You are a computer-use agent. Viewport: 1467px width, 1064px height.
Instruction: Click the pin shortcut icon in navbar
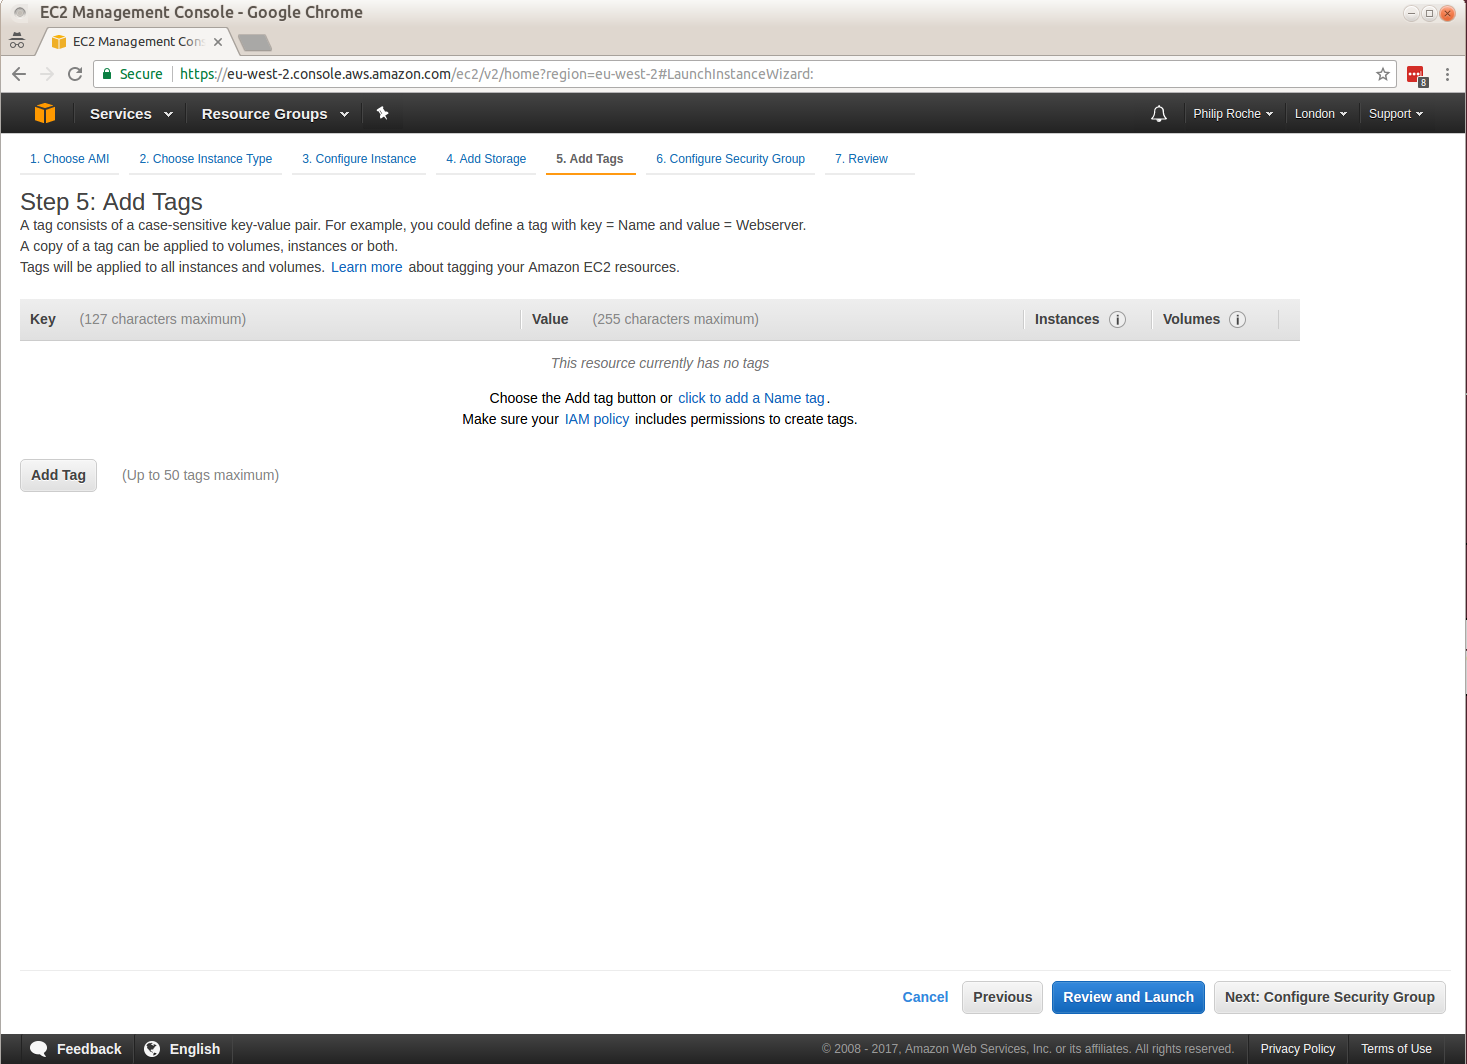point(382,113)
